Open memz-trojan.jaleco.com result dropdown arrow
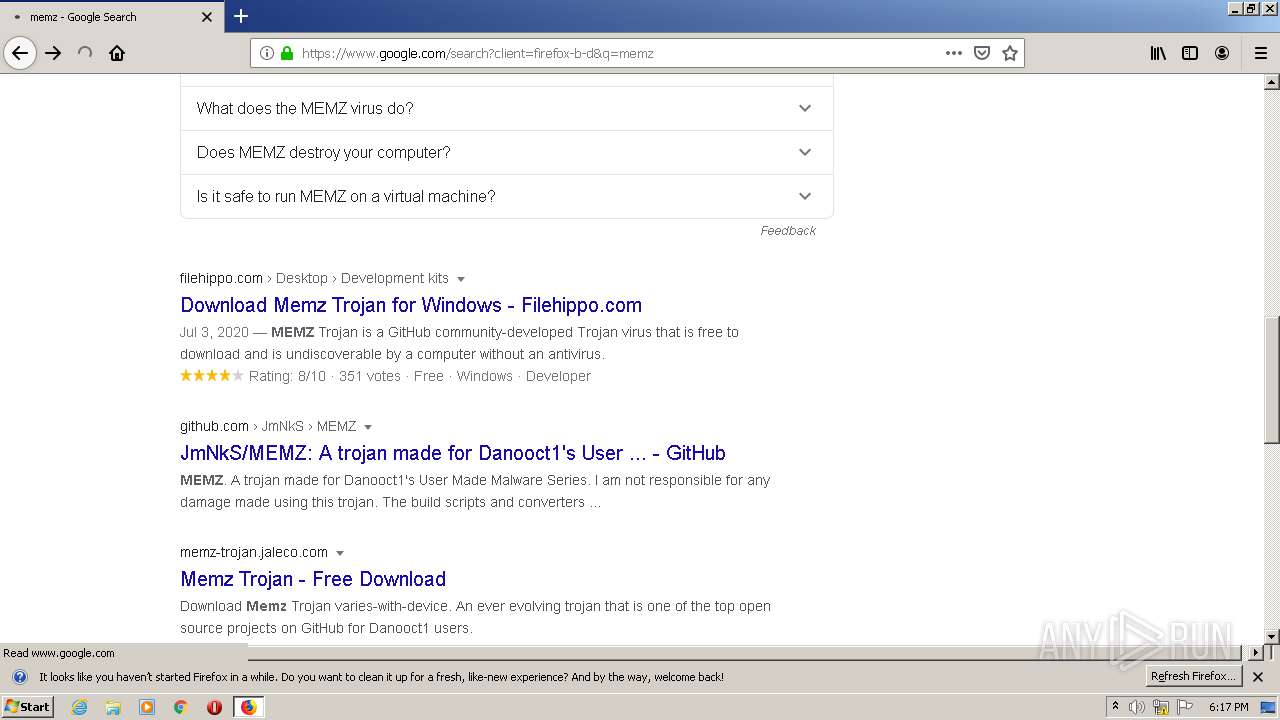 340,553
